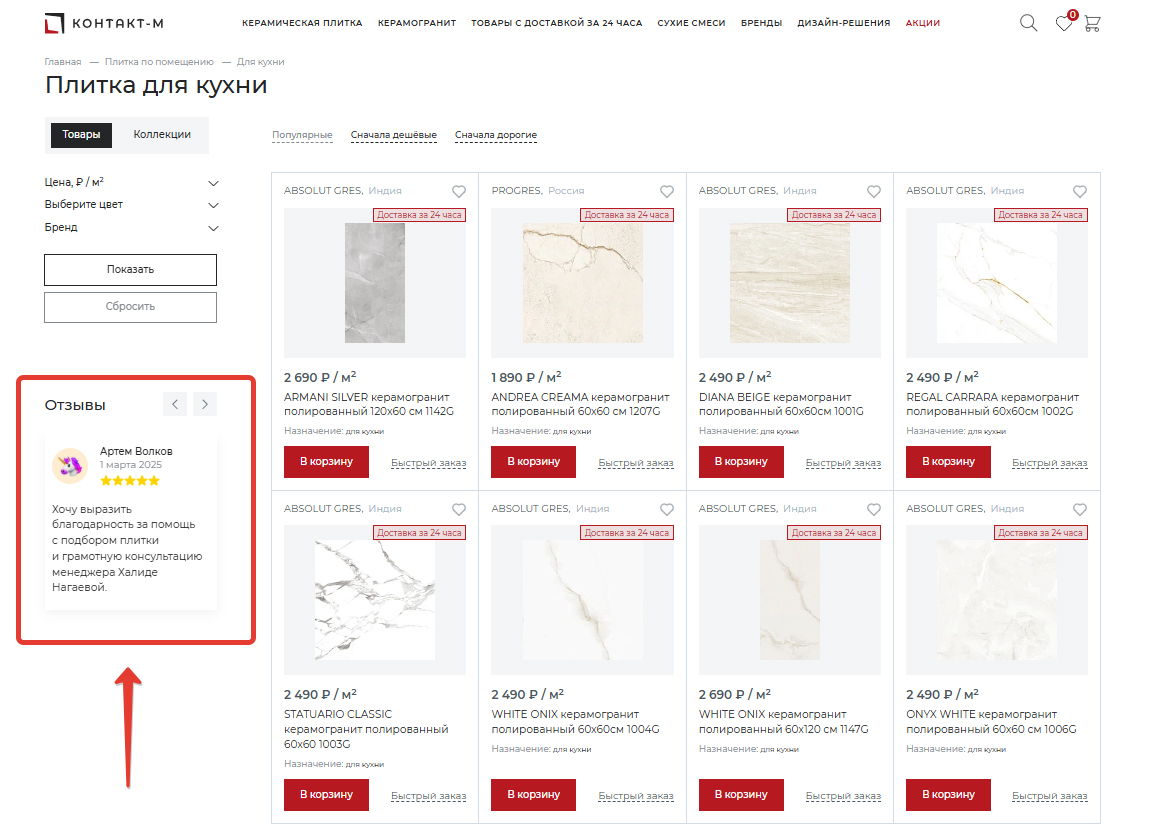Open REGAL CARRARA product image
This screenshot has width=1175, height=824.
[x=997, y=283]
